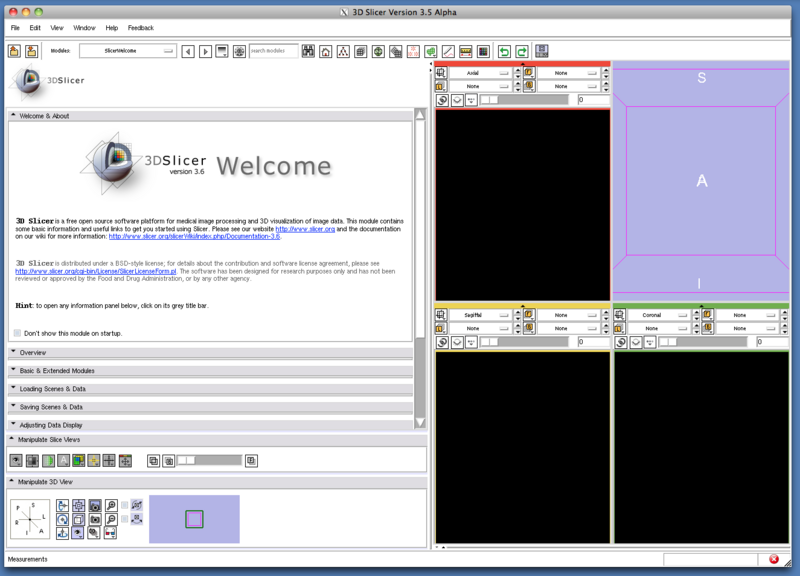Click the undo arrow in toolbar
The image size is (800, 576).
click(x=504, y=51)
